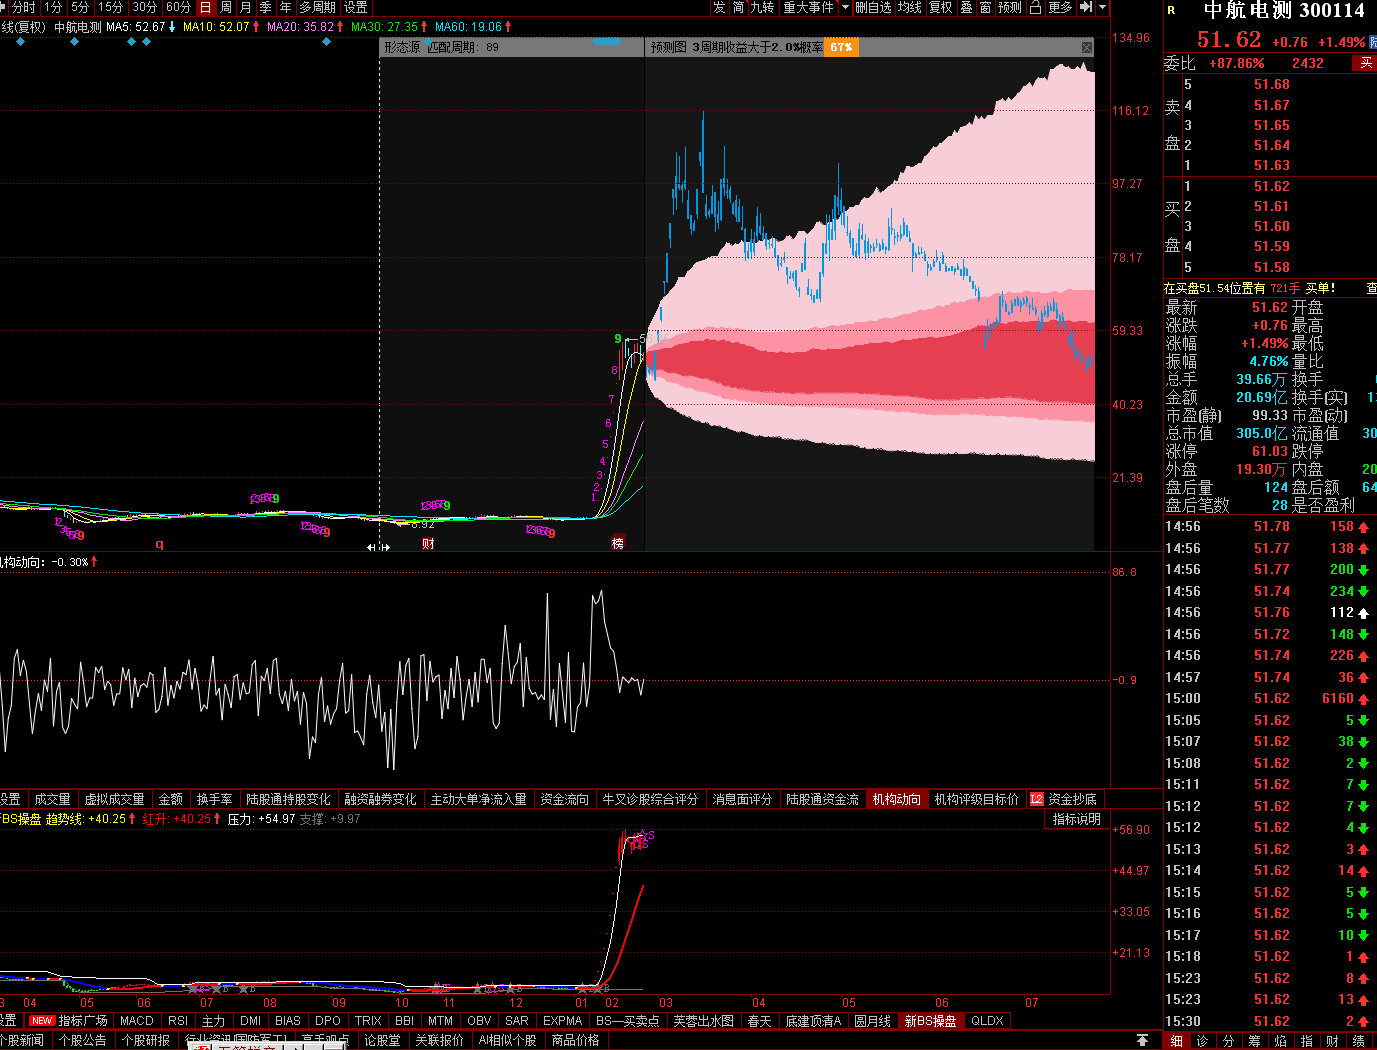1377x1050 pixels.
Task: Open the dropdown arrow at toolbar far right
Action: coord(1103,7)
